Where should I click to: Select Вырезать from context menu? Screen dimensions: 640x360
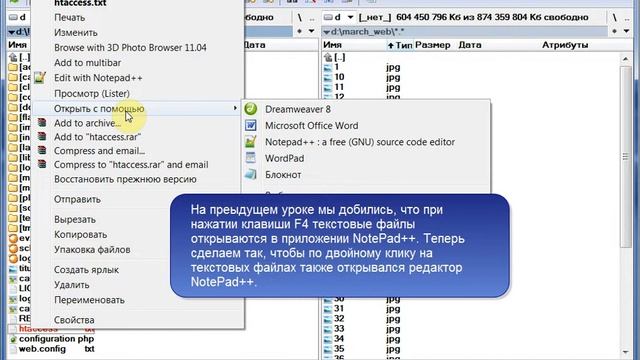[x=75, y=220]
